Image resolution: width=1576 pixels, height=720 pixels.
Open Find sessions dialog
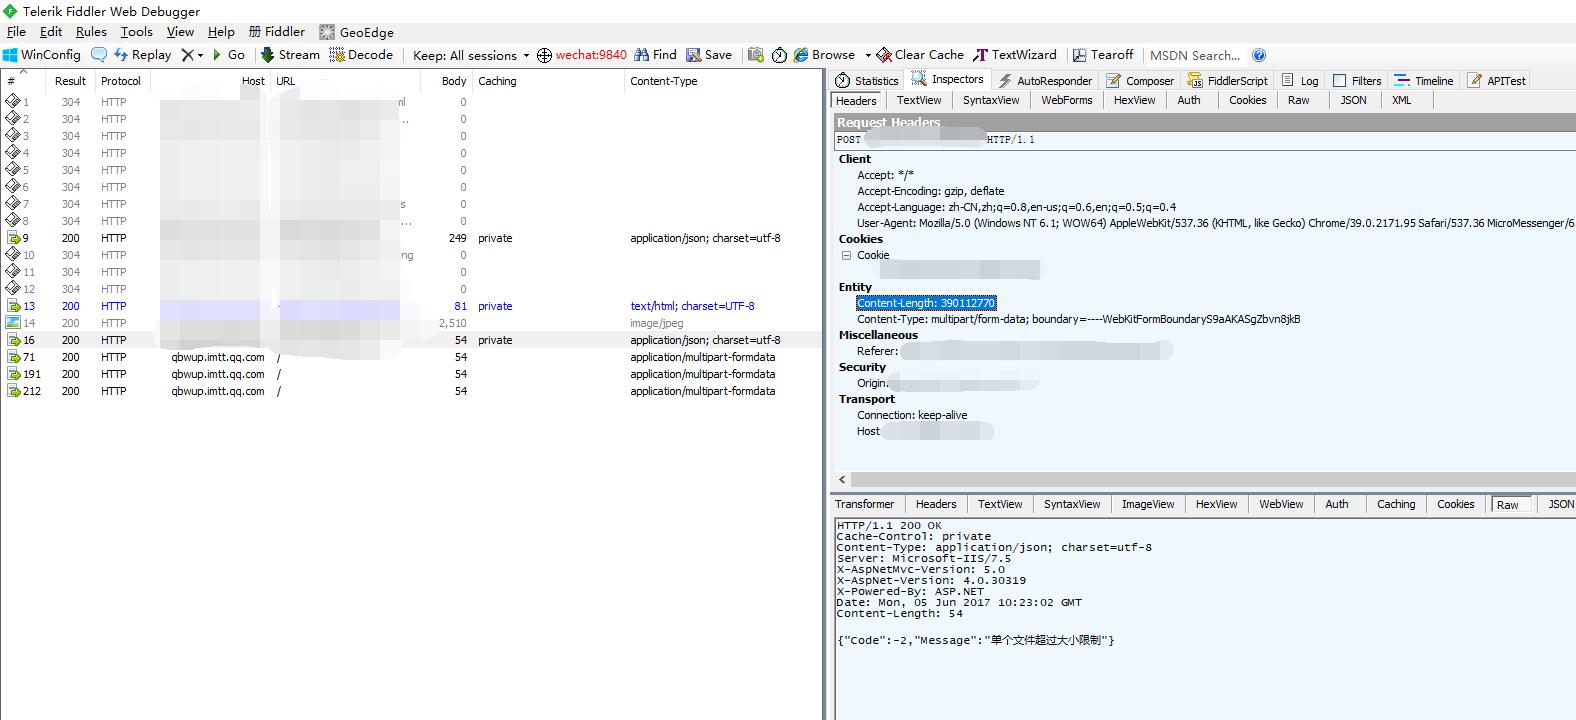(x=655, y=55)
